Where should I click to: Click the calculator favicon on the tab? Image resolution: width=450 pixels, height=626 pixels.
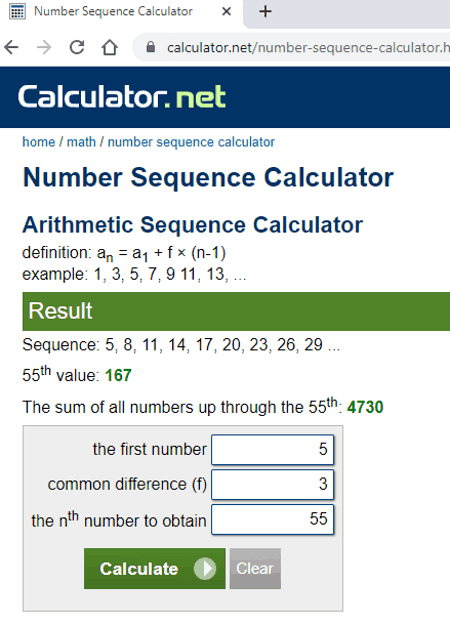[17, 12]
